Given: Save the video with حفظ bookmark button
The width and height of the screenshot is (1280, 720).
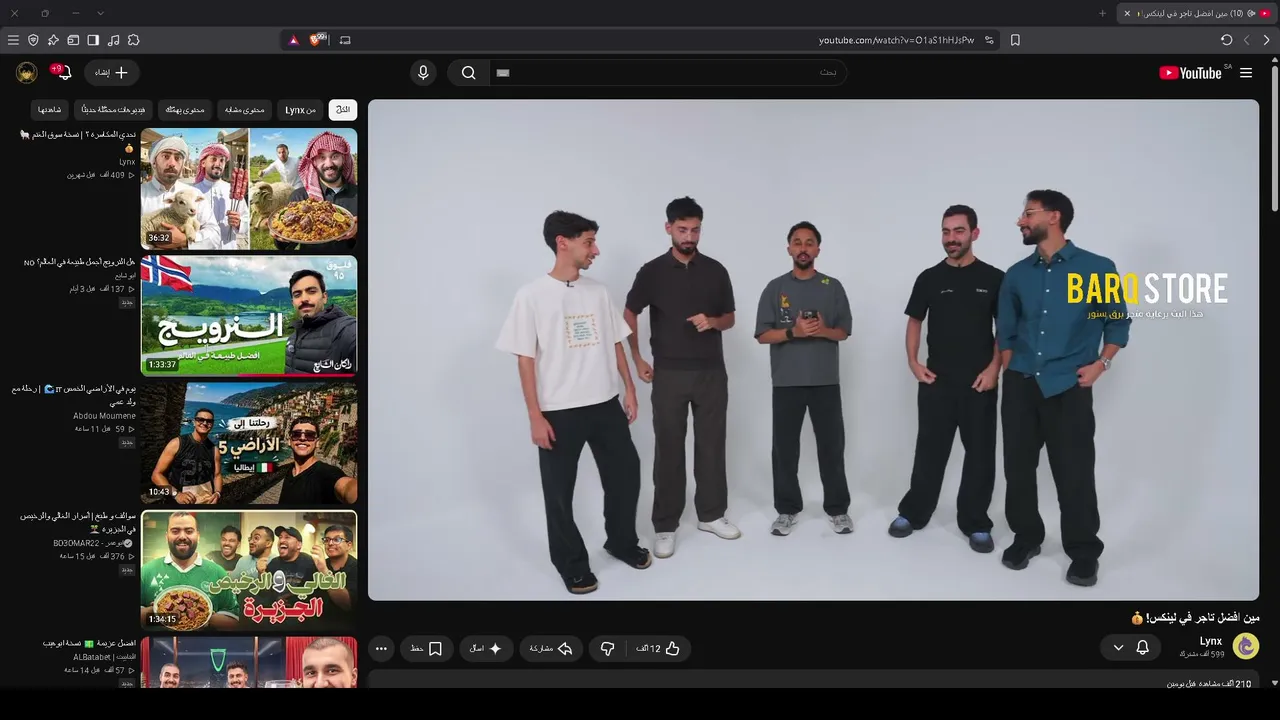Looking at the screenshot, I should [x=426, y=648].
